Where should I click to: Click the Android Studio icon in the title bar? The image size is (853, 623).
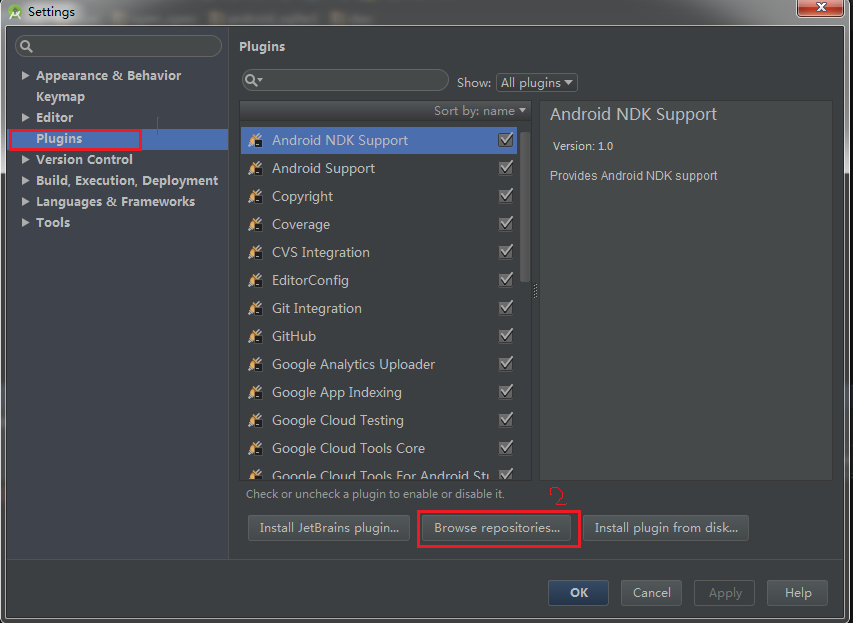tap(15, 11)
